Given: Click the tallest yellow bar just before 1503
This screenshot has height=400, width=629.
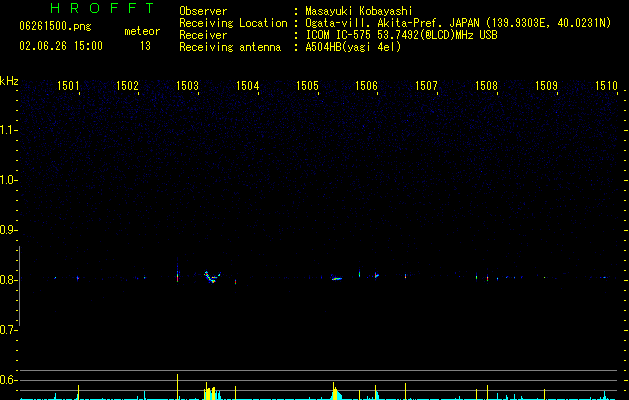Looking at the screenshot, I should coord(177,387).
